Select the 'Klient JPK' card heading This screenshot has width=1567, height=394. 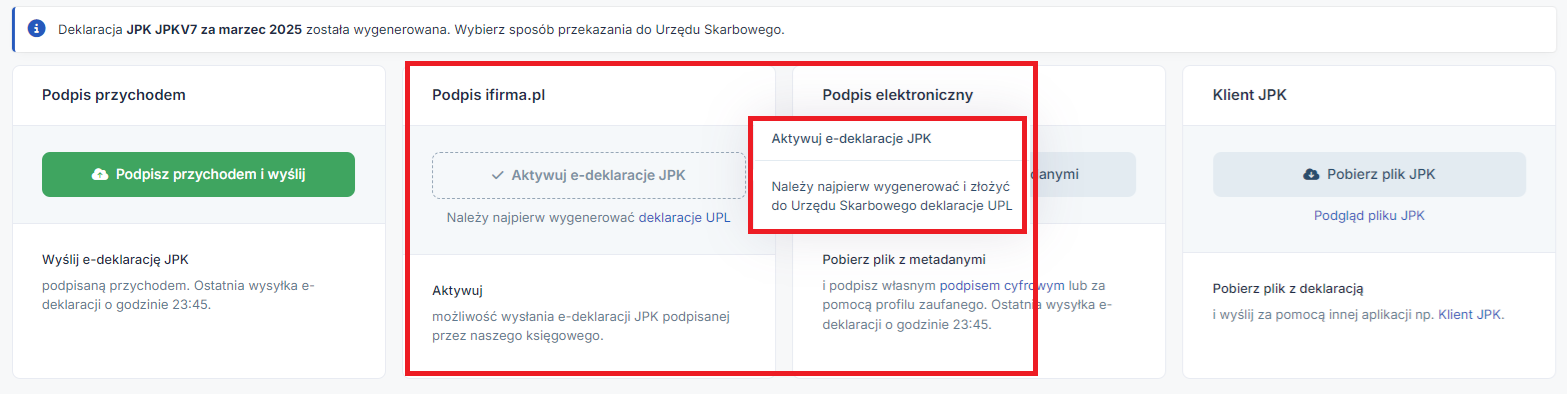tap(1249, 95)
